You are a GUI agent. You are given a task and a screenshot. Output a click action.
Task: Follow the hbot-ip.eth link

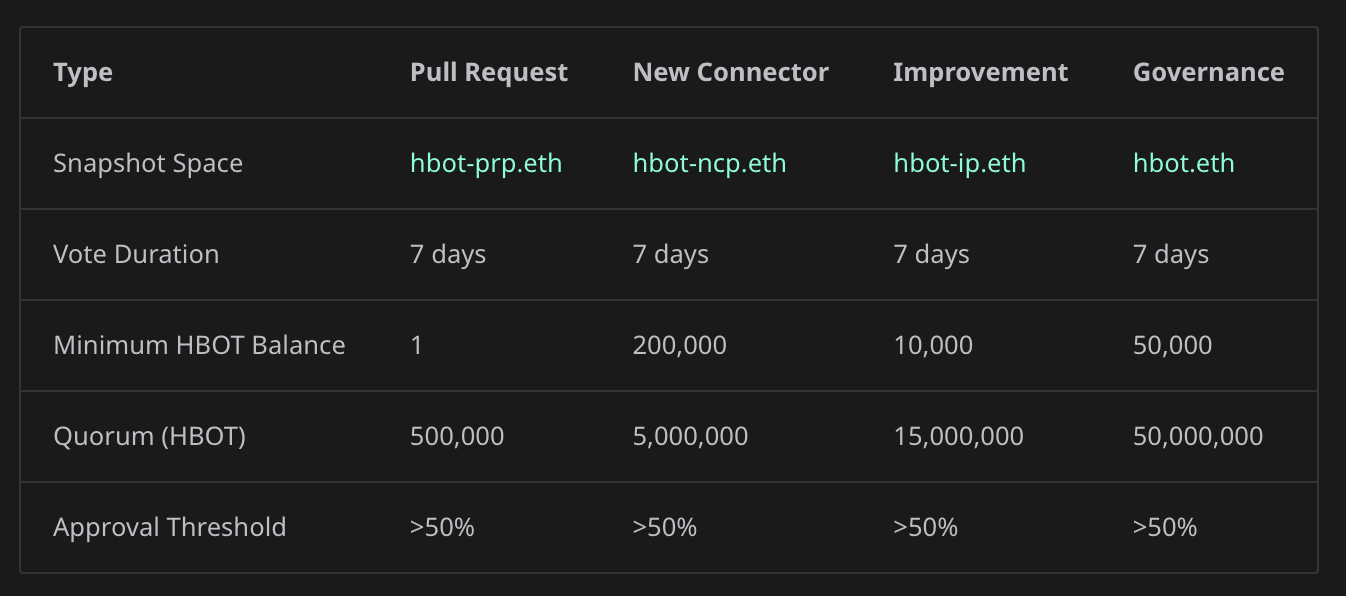pos(959,163)
